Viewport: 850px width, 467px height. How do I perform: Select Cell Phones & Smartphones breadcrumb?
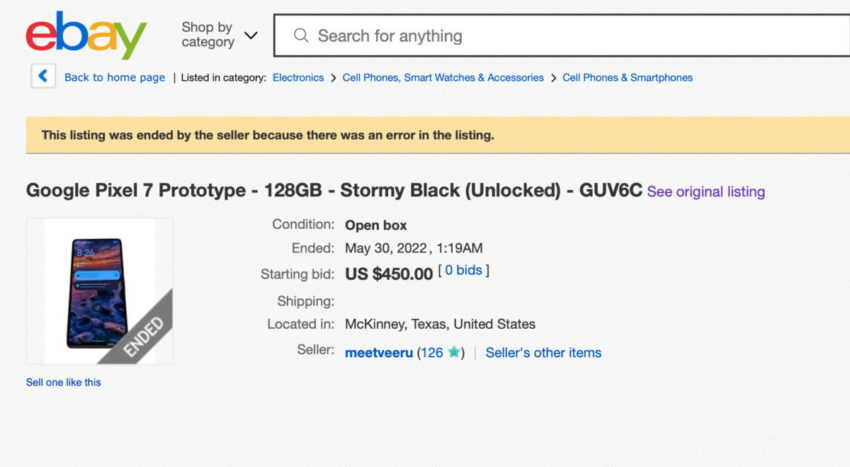(627, 78)
